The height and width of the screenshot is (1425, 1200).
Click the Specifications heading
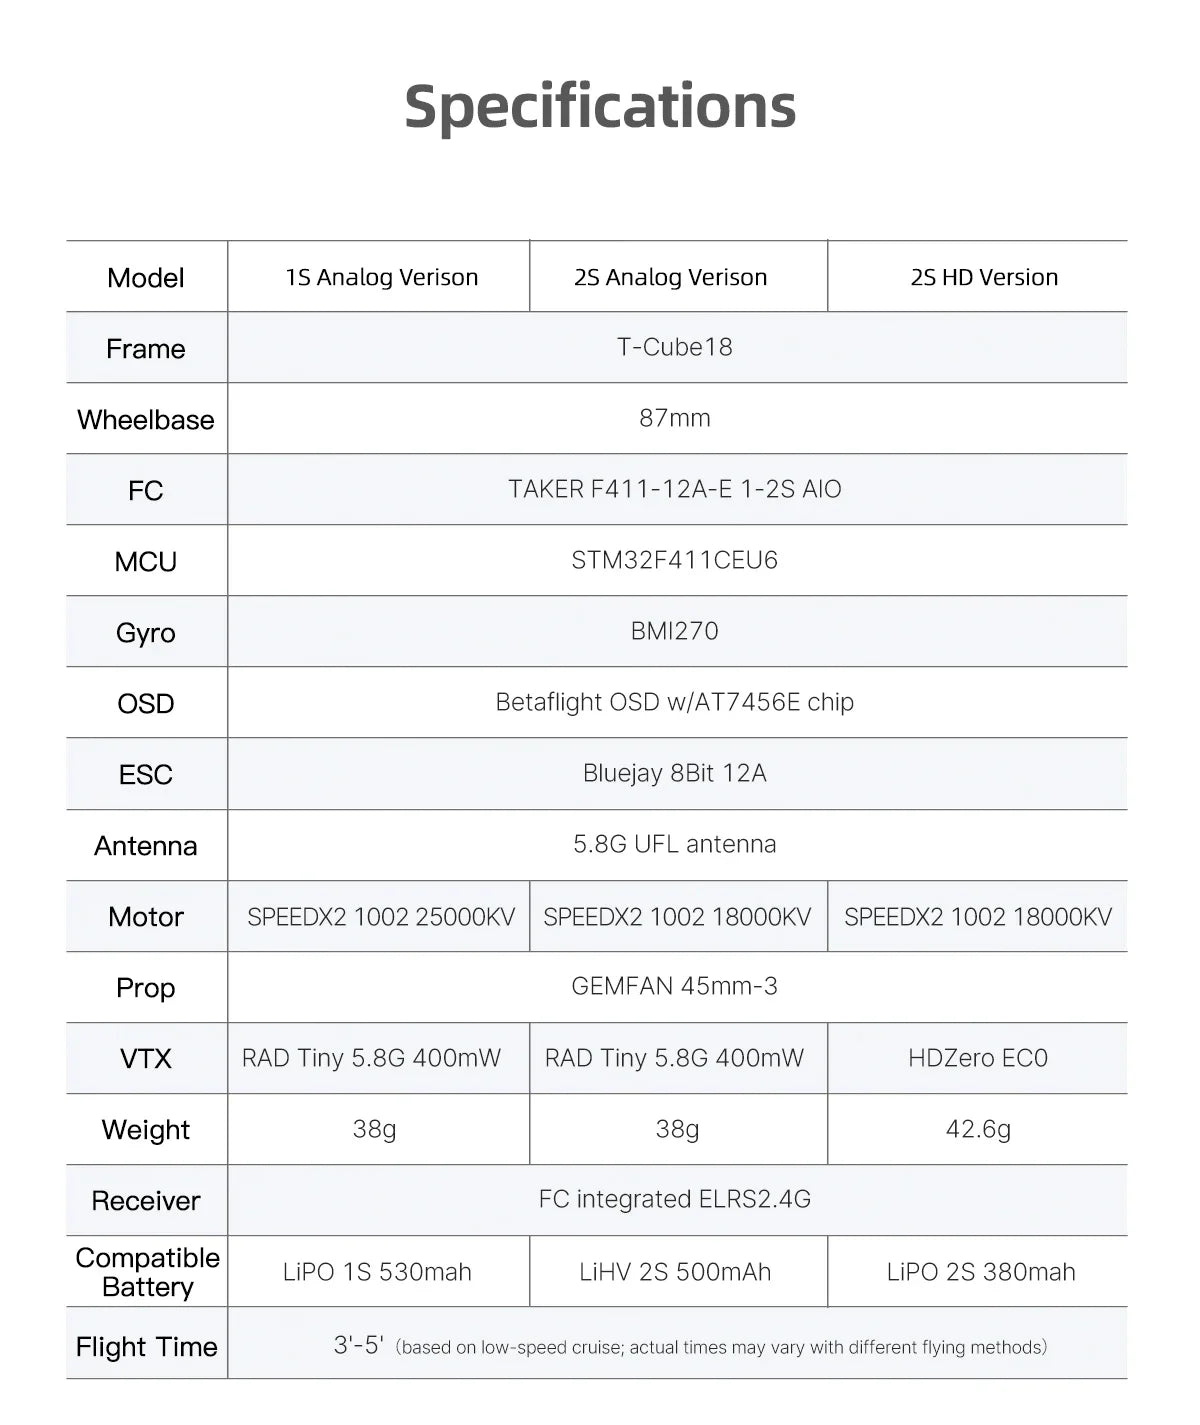click(x=600, y=107)
